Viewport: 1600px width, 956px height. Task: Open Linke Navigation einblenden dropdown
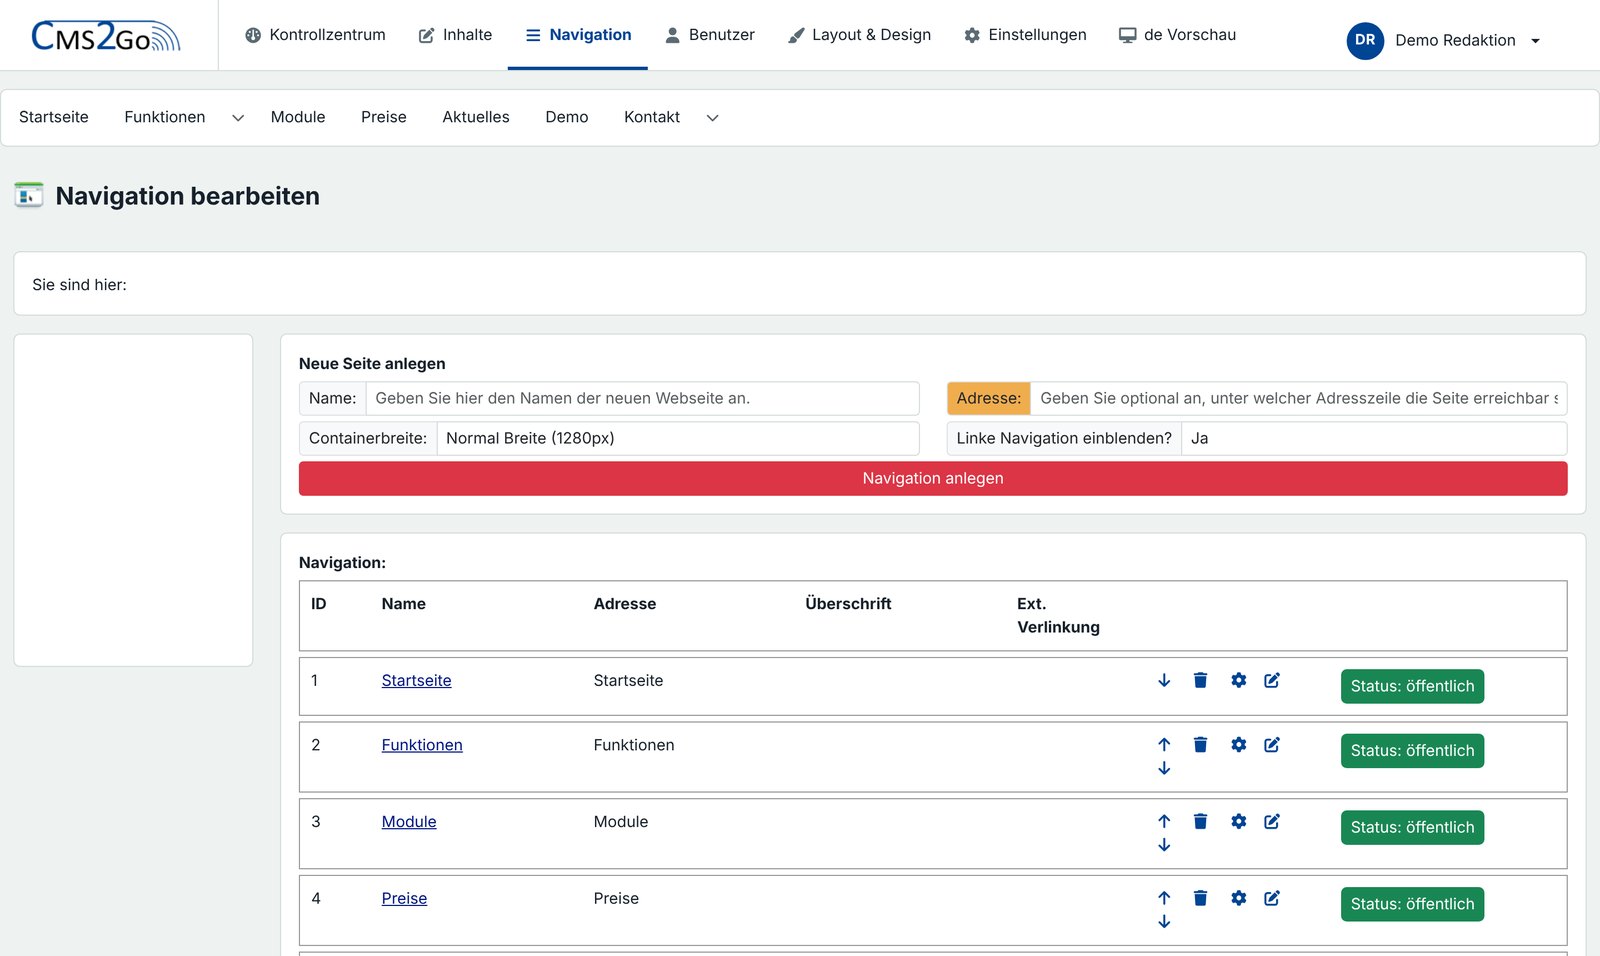1373,438
